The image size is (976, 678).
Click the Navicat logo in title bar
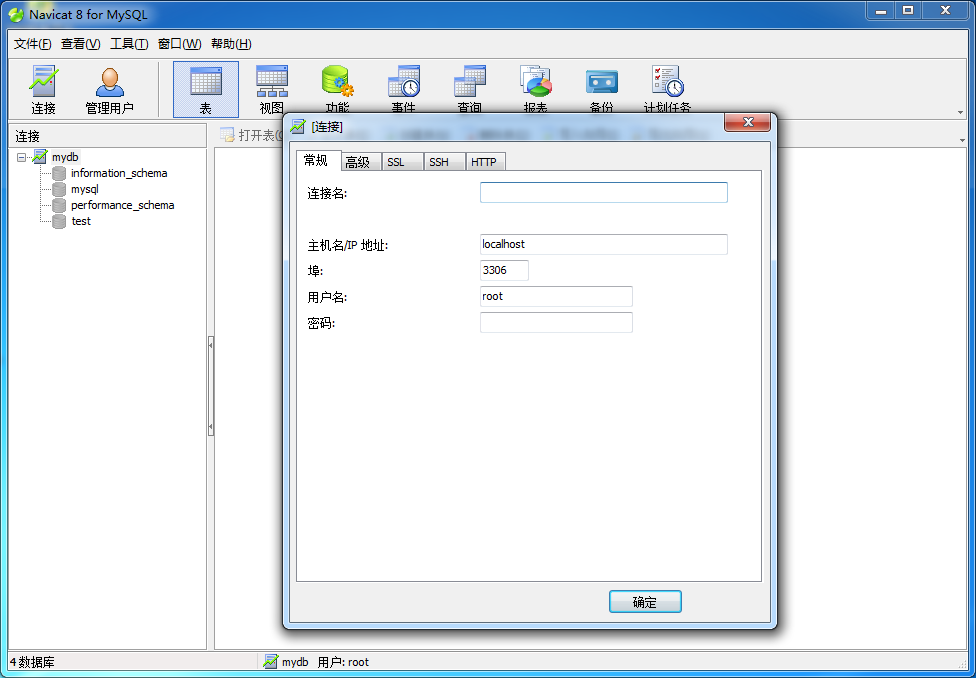click(x=16, y=14)
